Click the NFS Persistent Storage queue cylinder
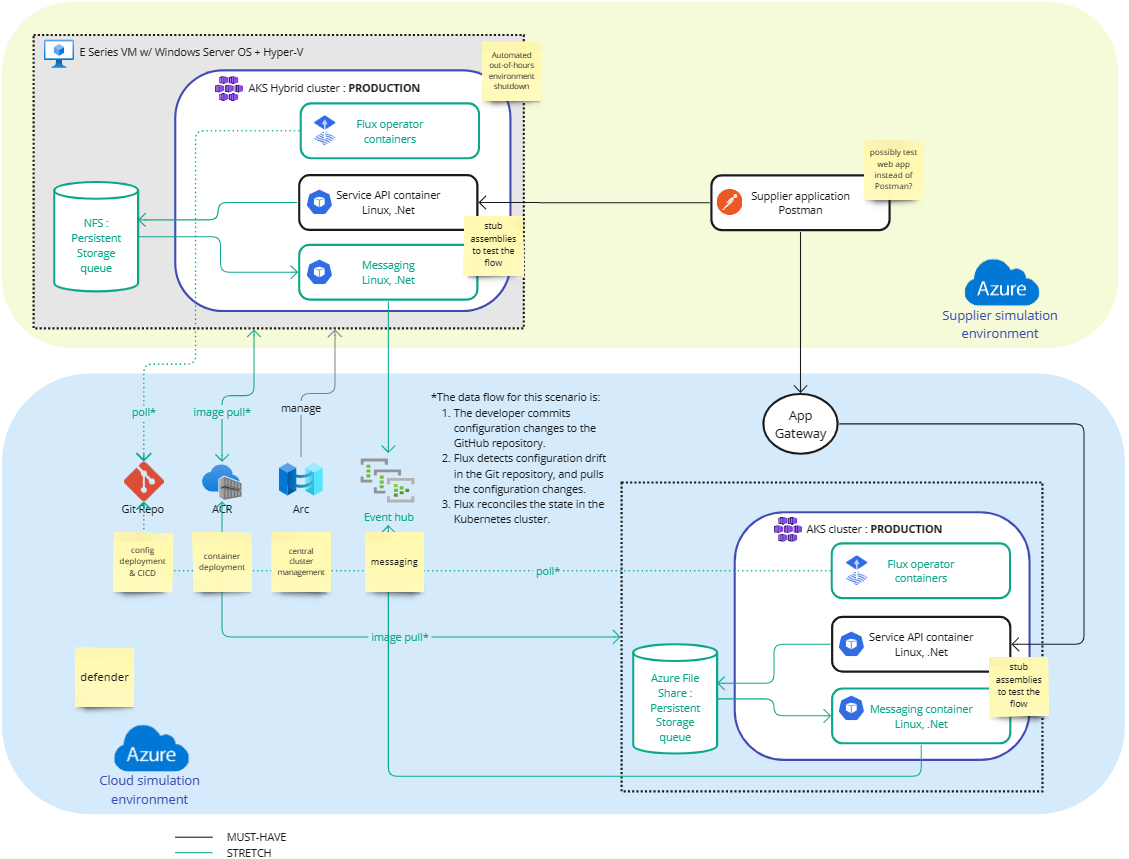1129x859 pixels. (96, 237)
